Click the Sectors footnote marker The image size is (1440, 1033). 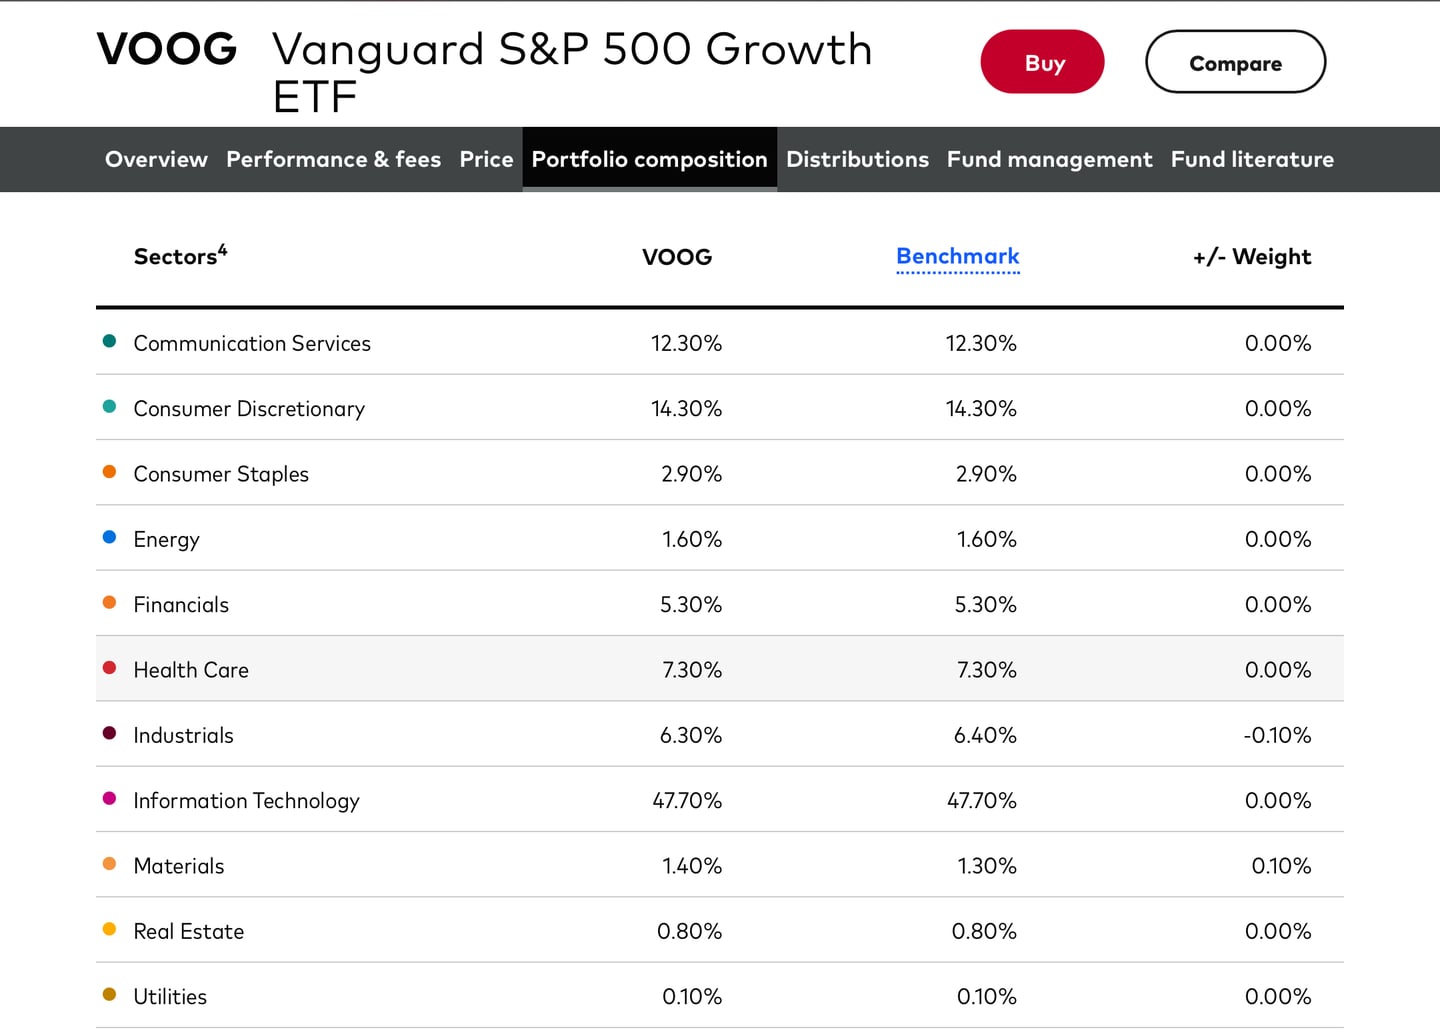pyautogui.click(x=222, y=247)
